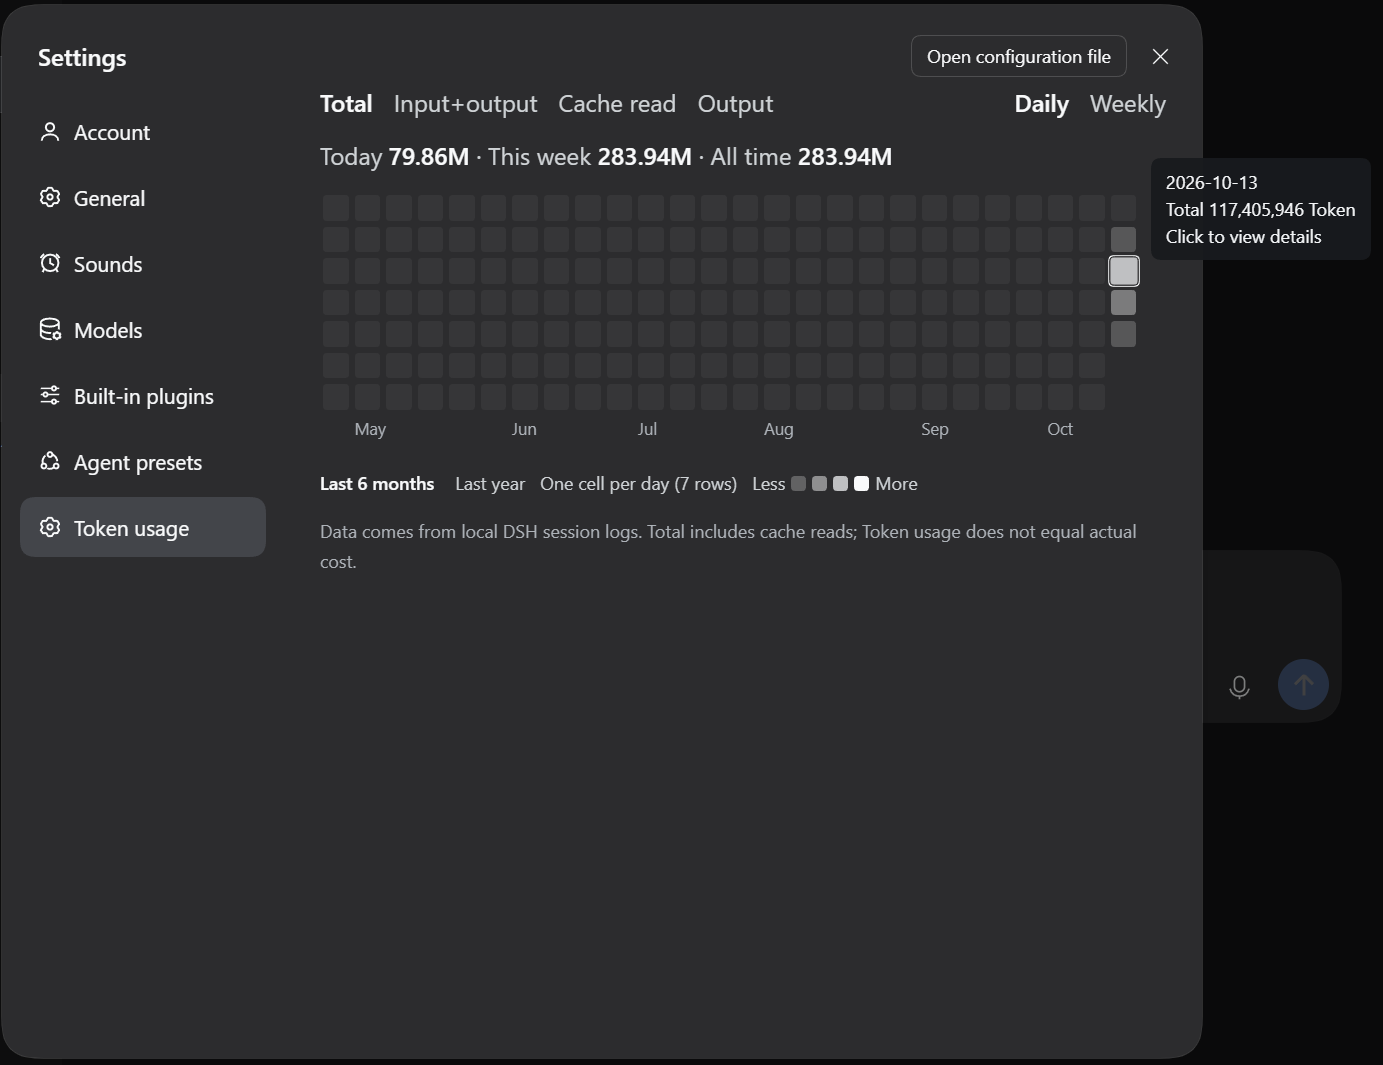Click the "Jun" month label
1383x1065 pixels.
point(524,429)
